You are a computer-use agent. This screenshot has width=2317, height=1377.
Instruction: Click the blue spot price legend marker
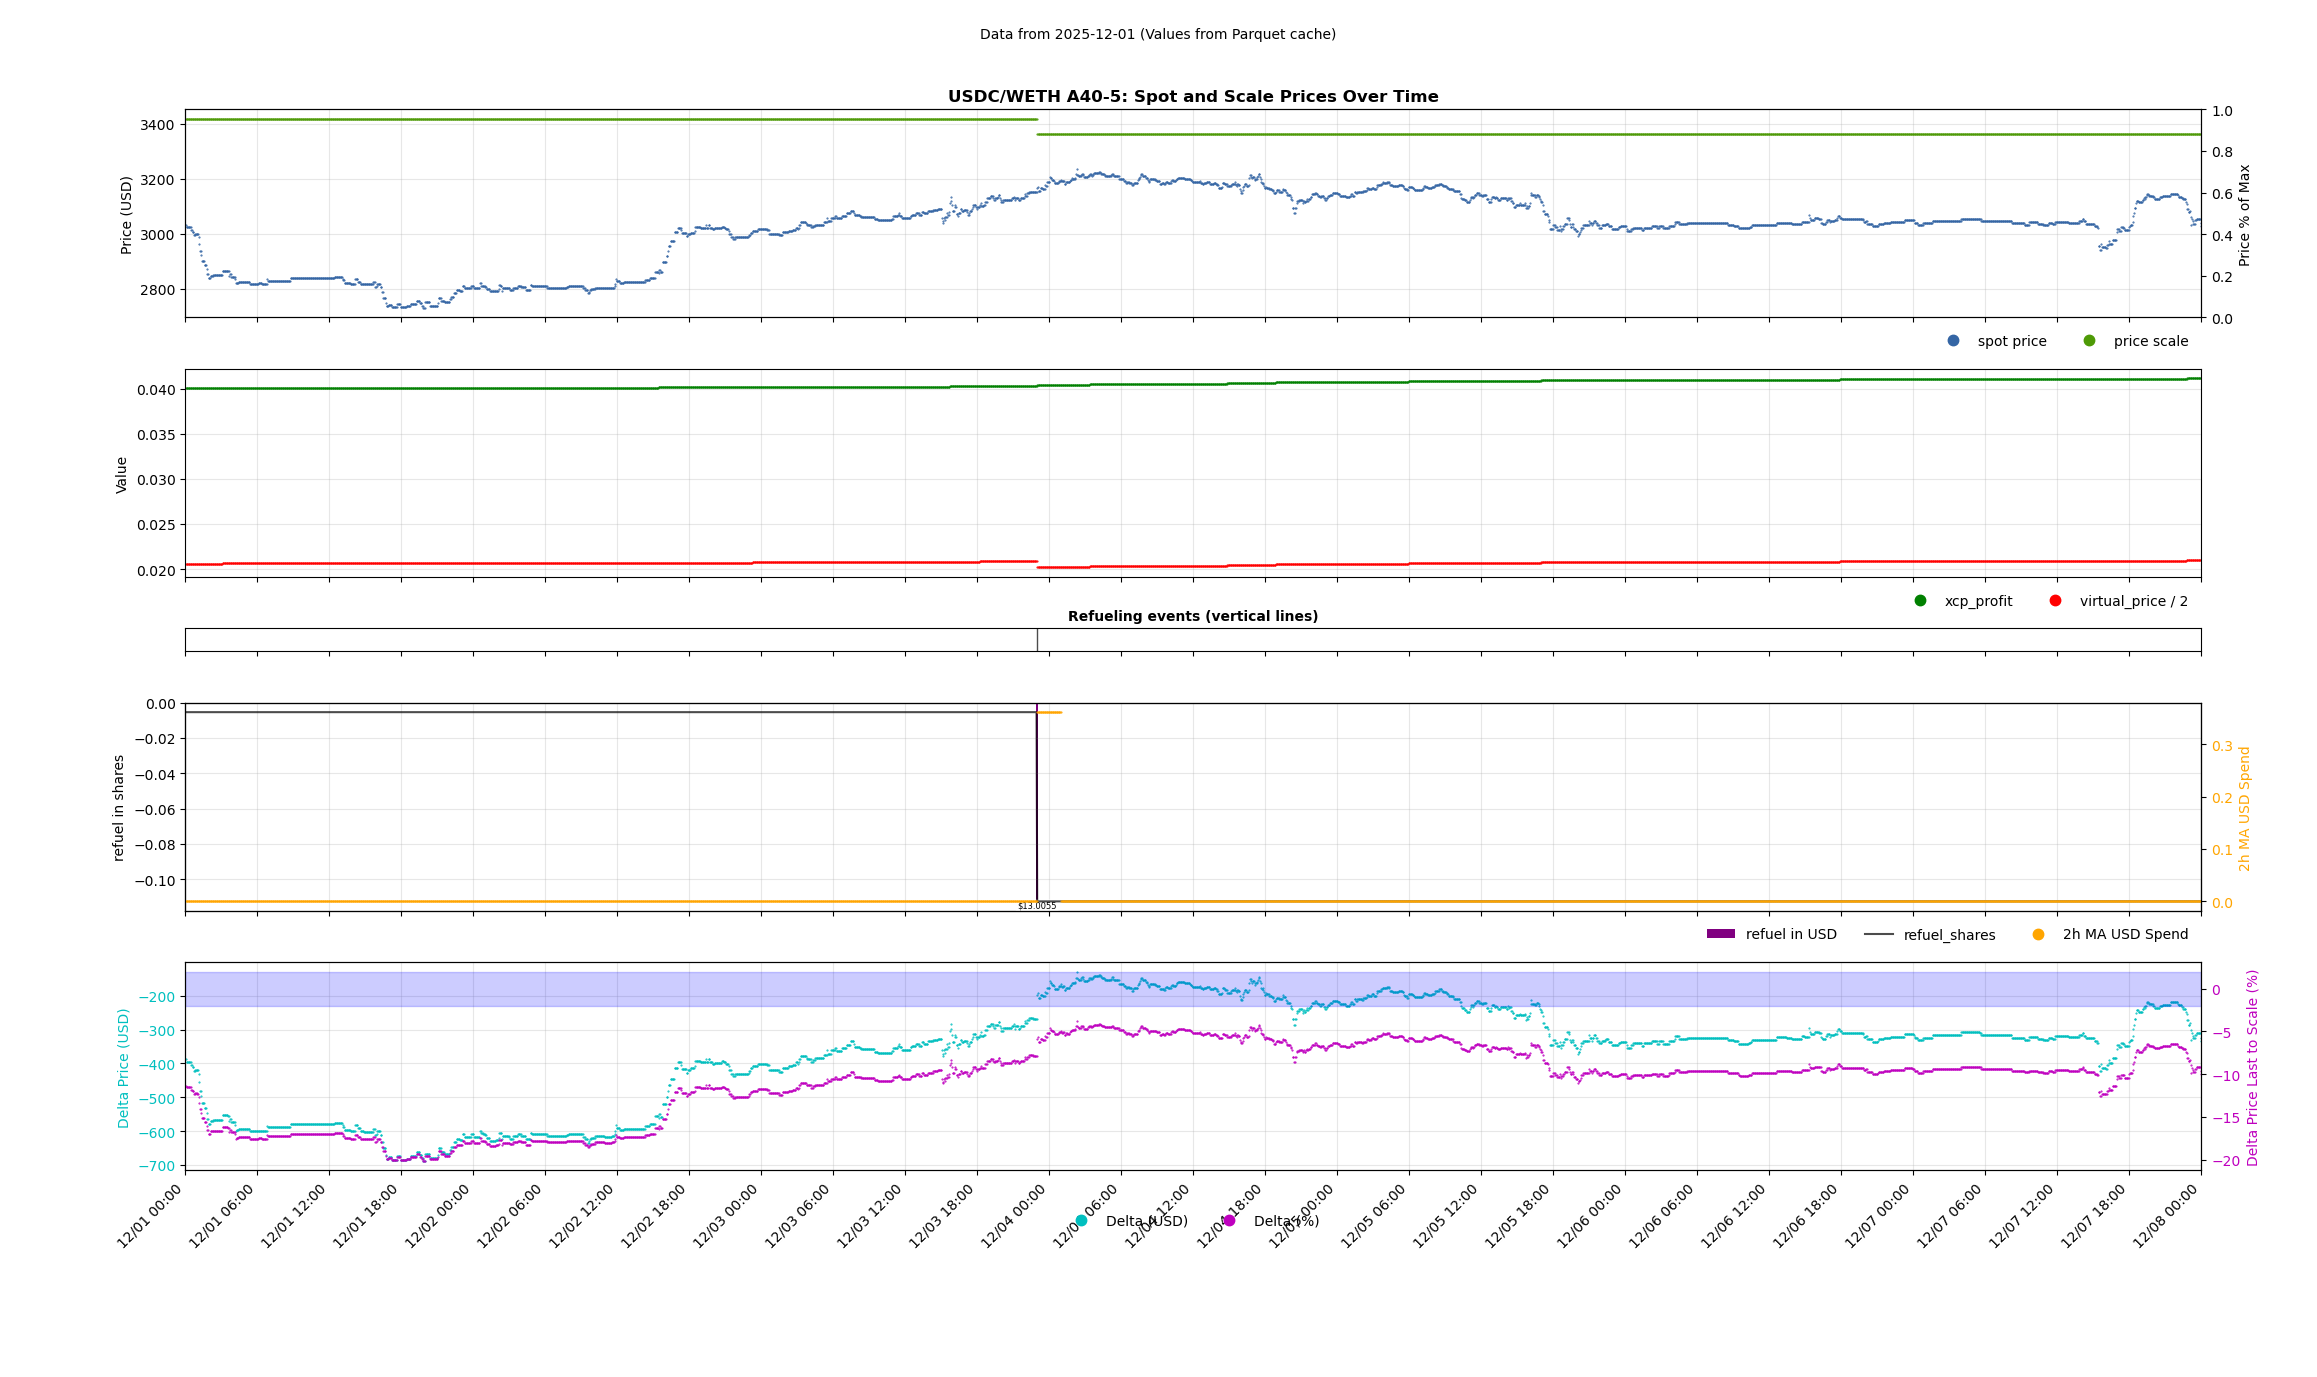coord(1953,341)
